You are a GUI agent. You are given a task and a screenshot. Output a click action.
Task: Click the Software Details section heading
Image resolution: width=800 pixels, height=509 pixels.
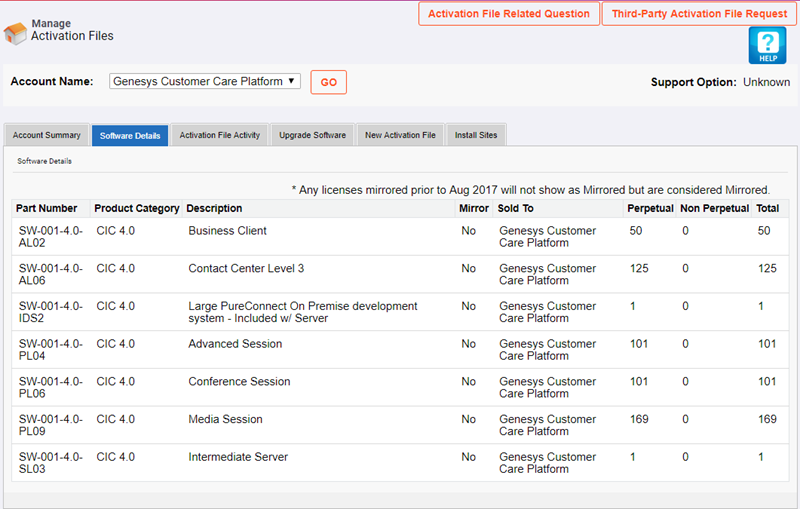tap(44, 161)
